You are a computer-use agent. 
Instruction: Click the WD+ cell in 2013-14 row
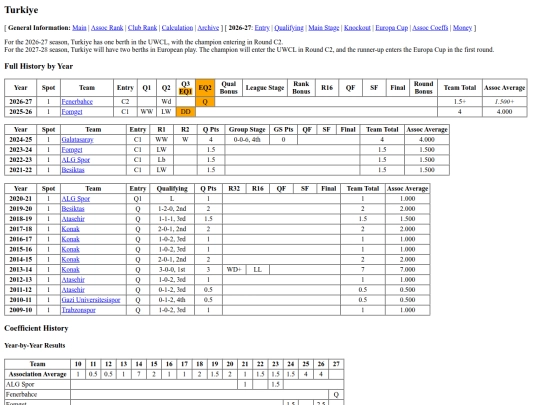(x=234, y=269)
